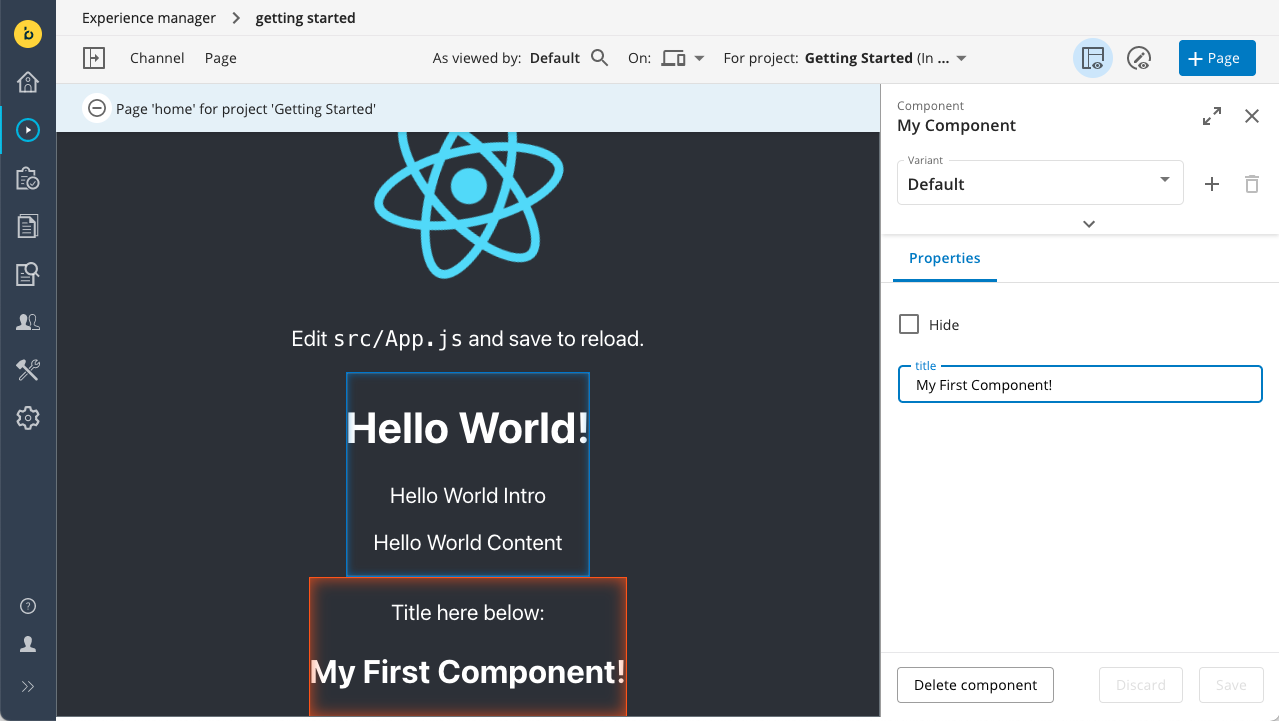Open the document search icon in sidebar
Image resolution: width=1279 pixels, height=721 pixels.
(28, 274)
